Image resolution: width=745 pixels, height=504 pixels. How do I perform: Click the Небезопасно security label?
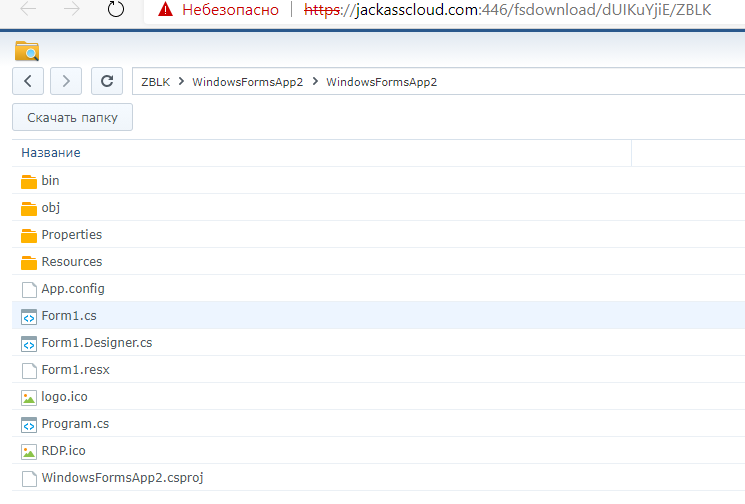click(230, 10)
